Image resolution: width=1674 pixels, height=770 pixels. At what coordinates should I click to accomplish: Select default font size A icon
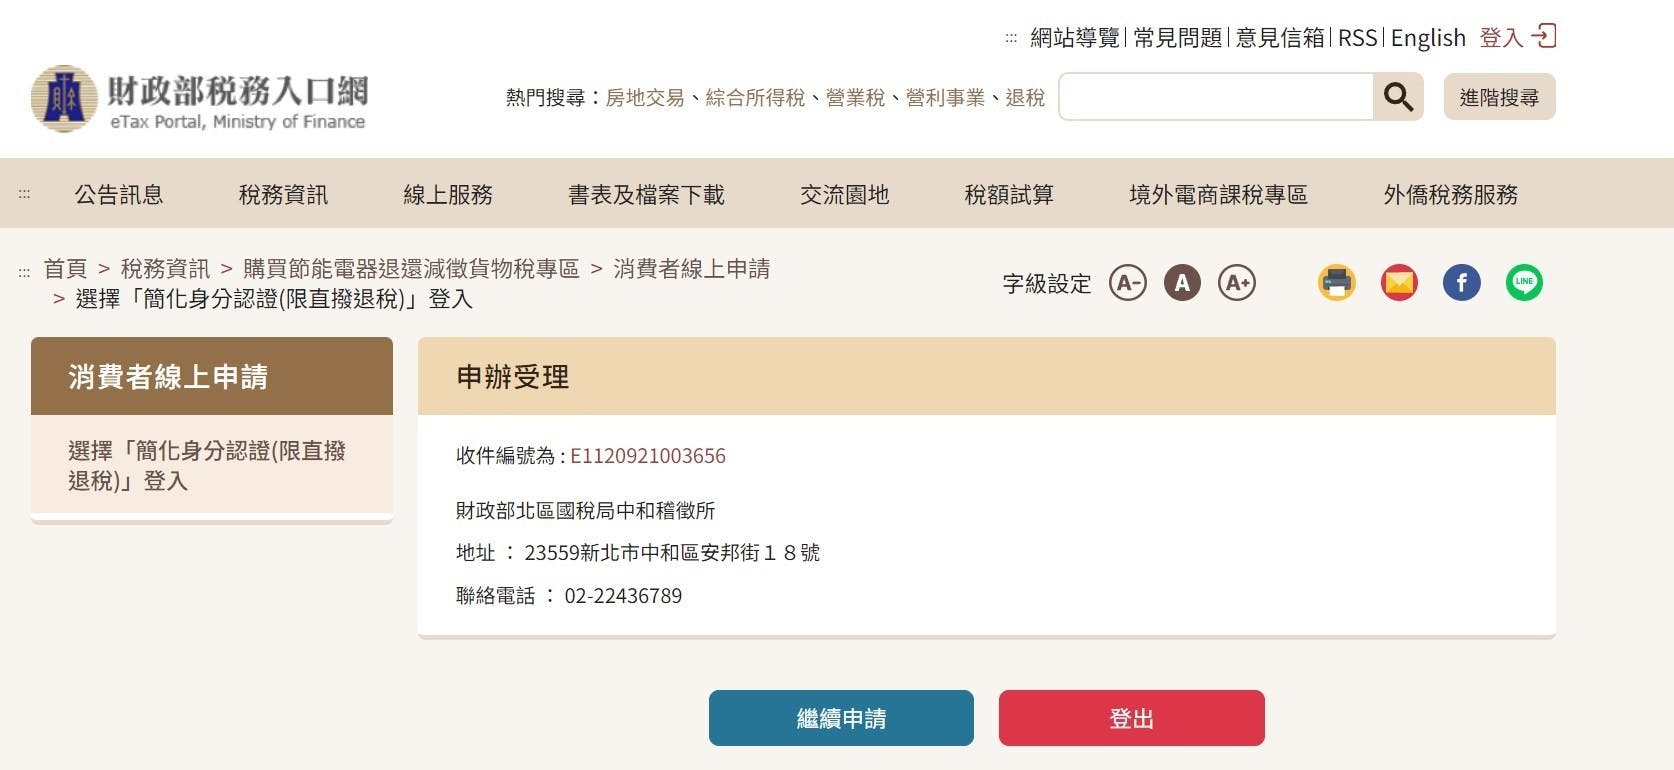[1182, 283]
